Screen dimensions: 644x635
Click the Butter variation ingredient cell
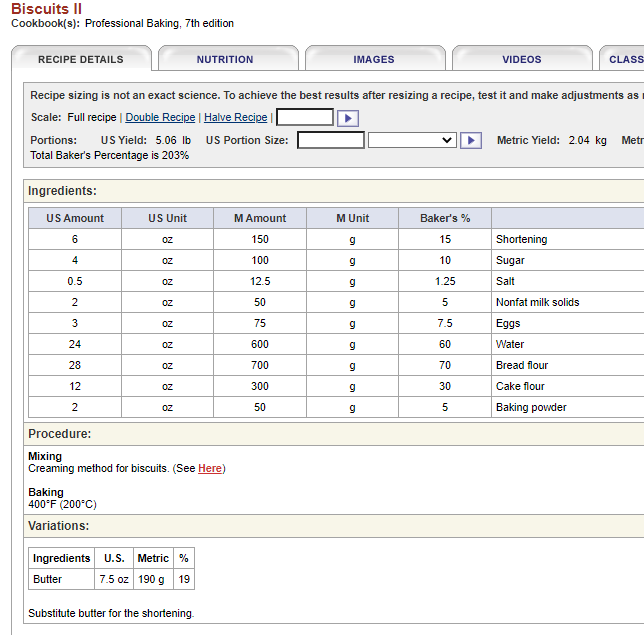[x=62, y=579]
